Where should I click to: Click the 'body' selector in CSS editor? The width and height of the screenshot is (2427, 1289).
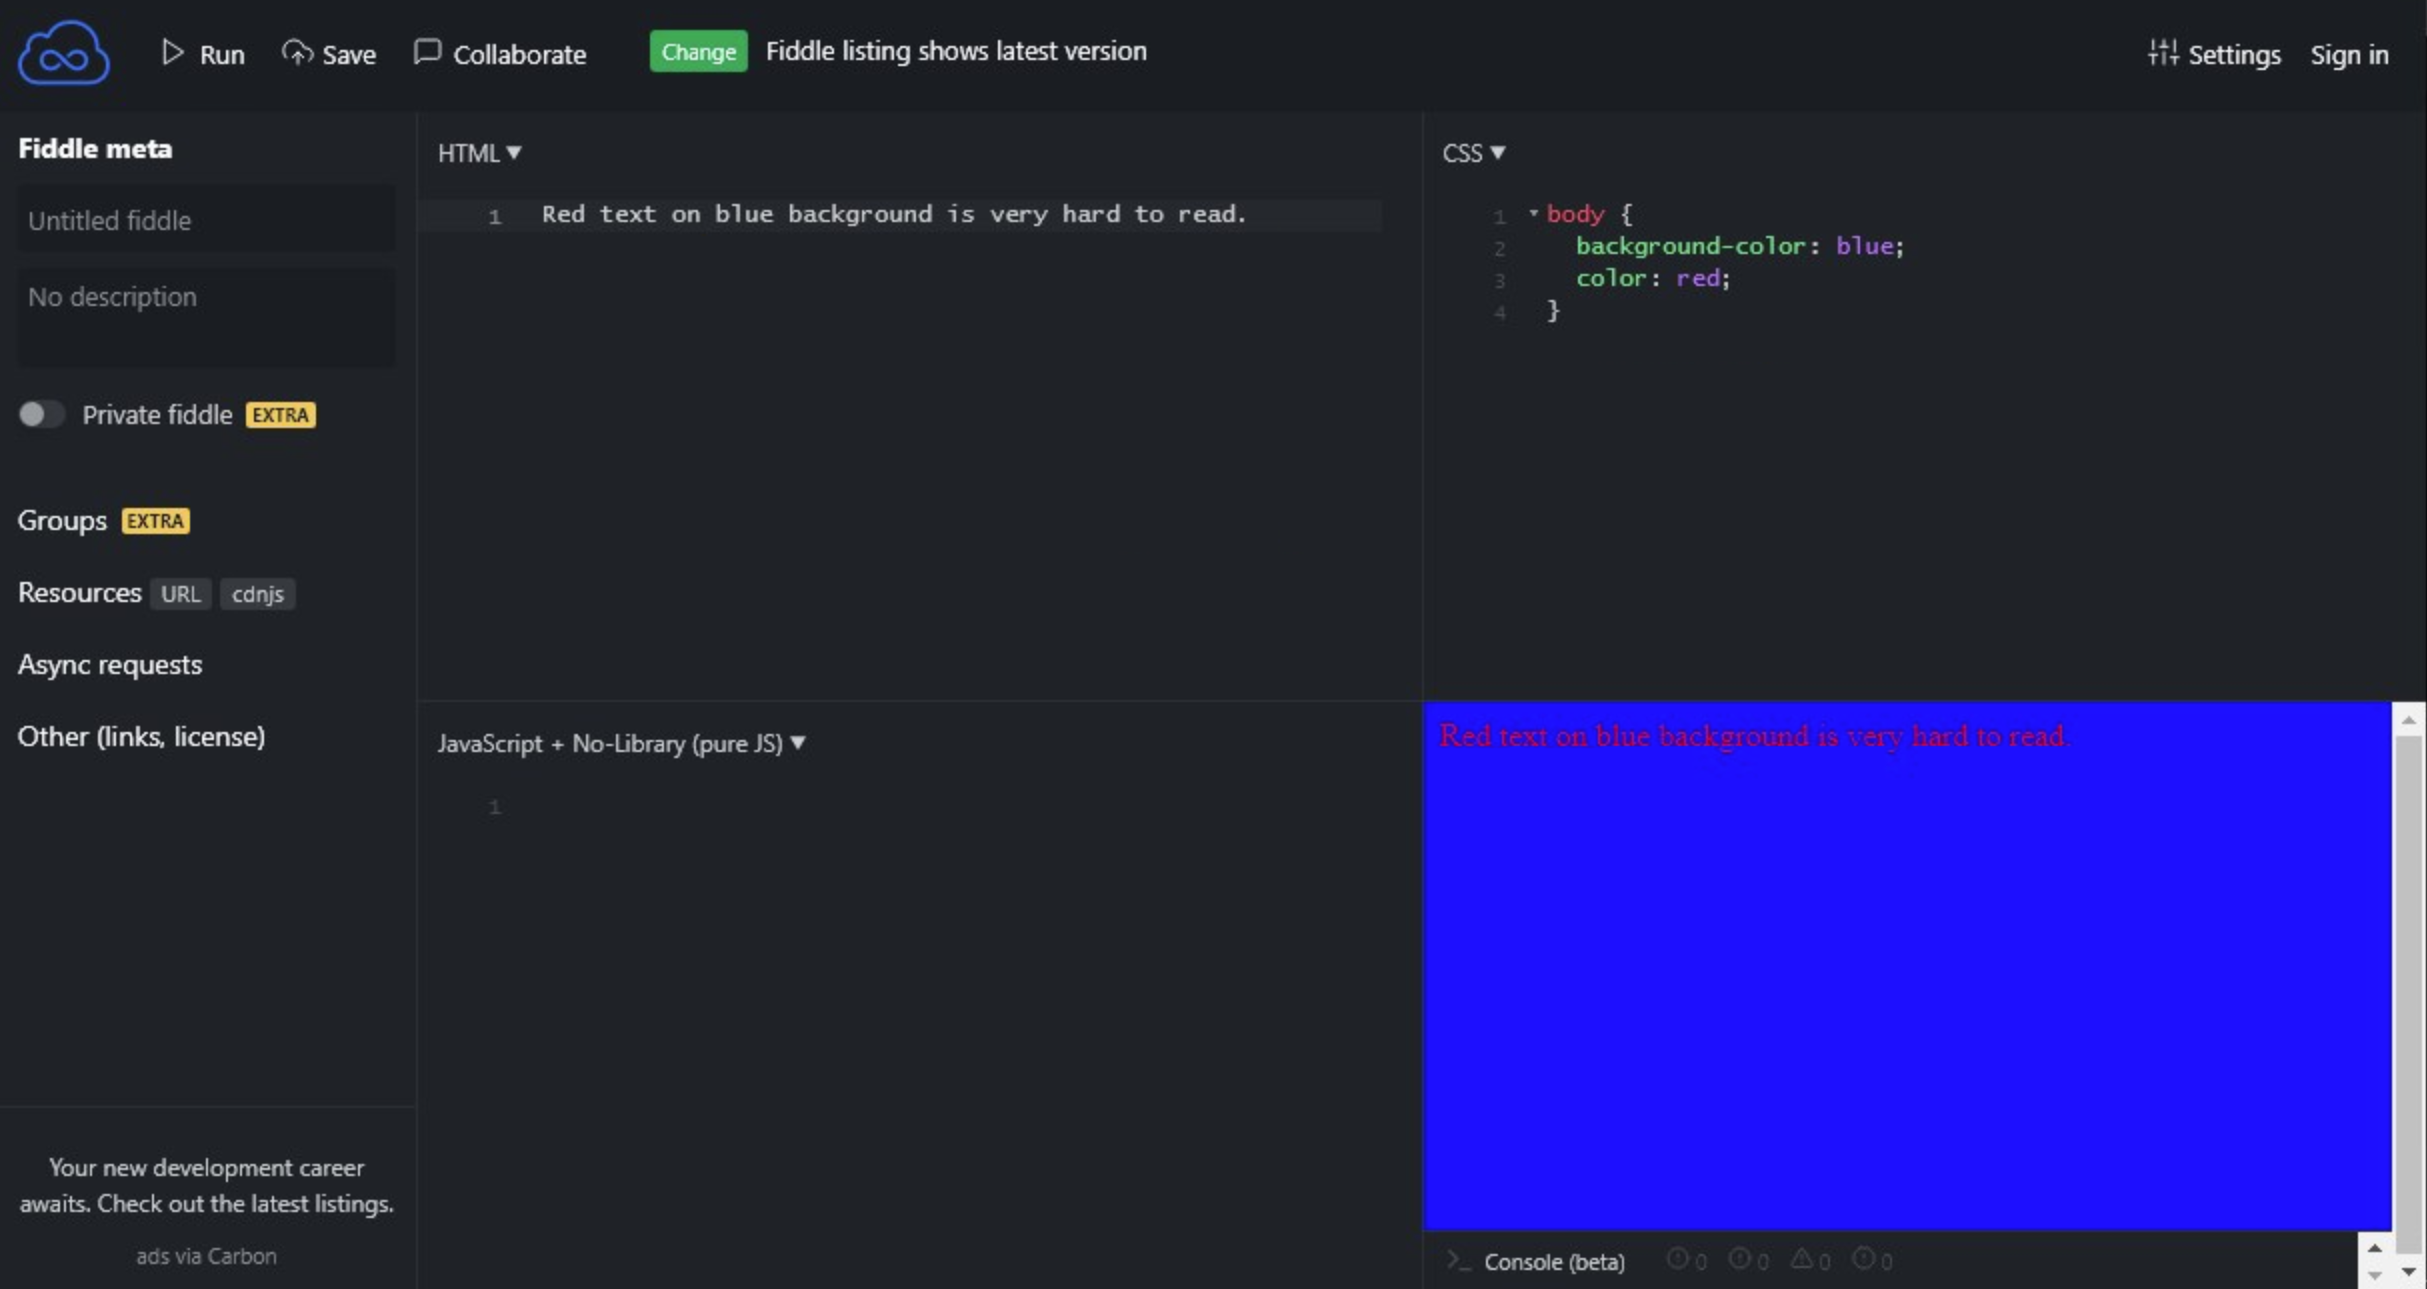tap(1575, 214)
